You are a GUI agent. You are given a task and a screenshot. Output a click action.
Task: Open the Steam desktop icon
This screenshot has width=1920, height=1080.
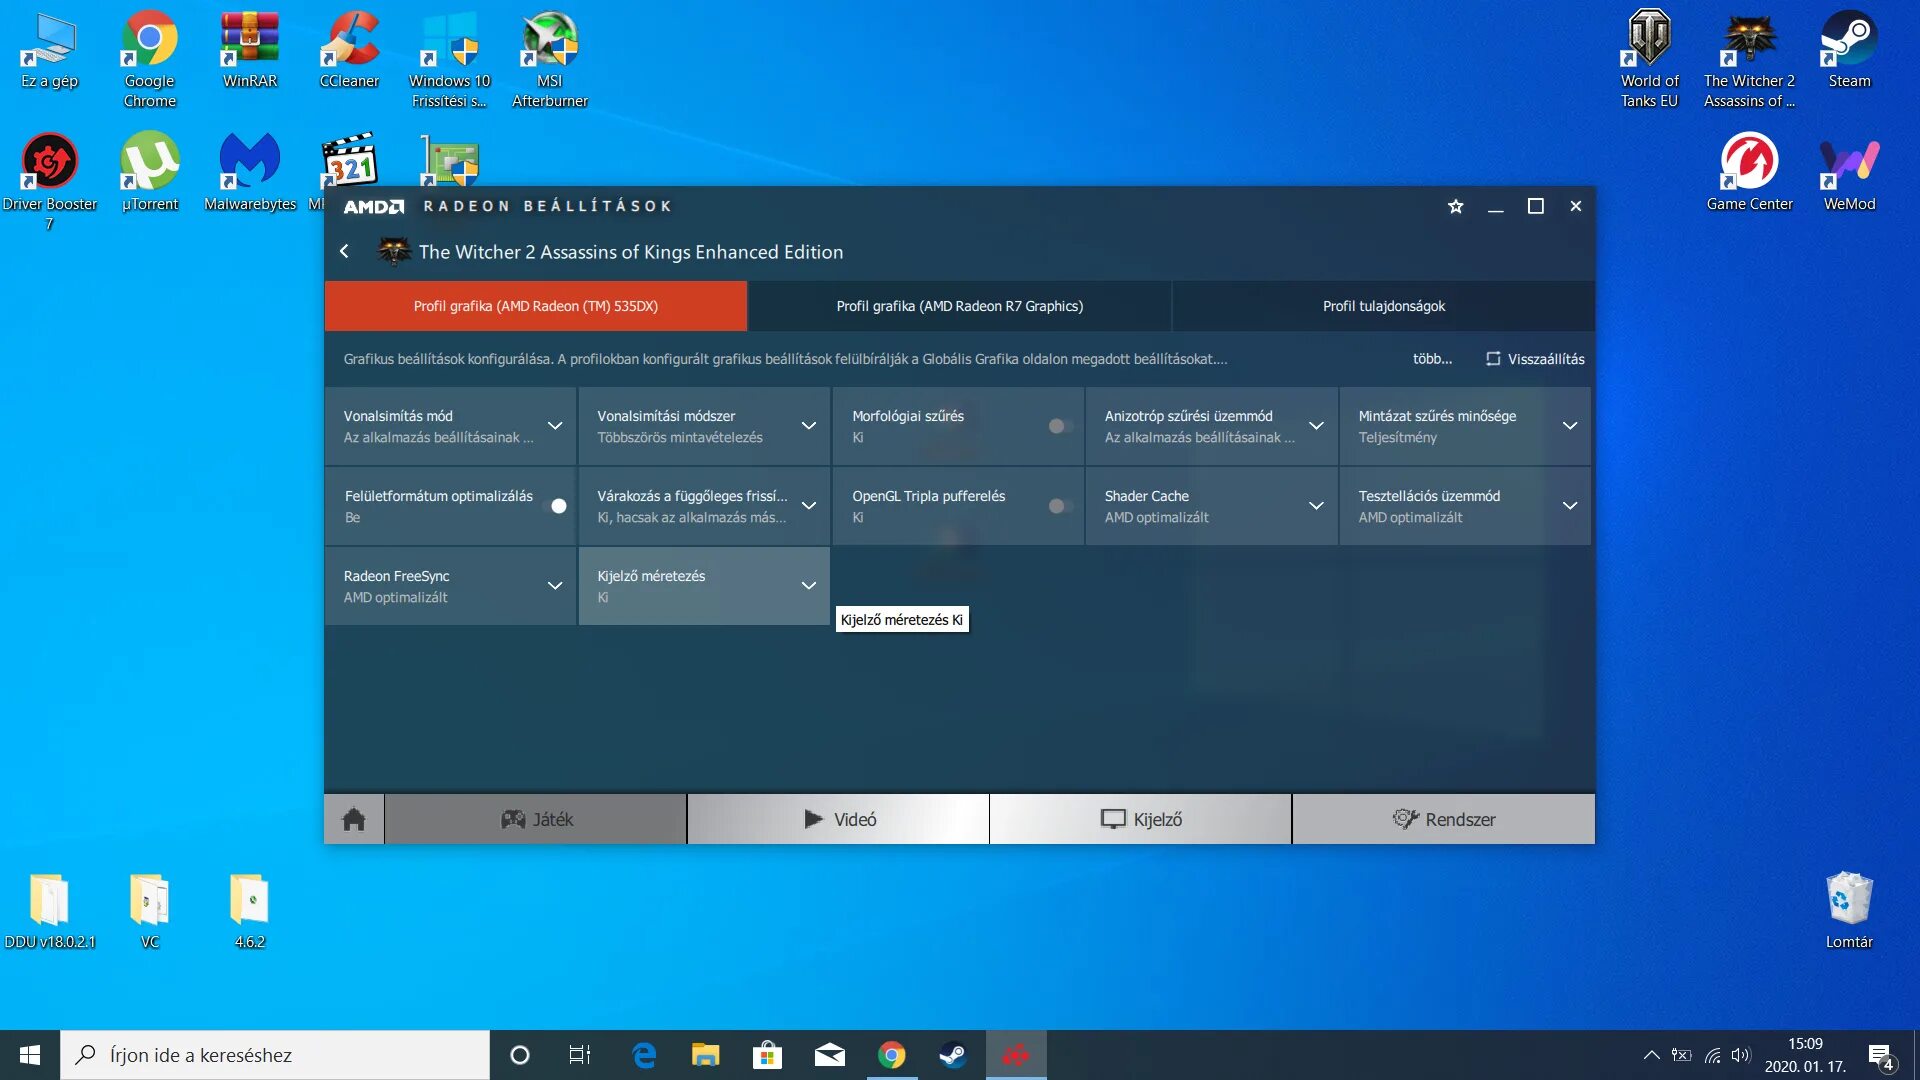tap(1848, 50)
